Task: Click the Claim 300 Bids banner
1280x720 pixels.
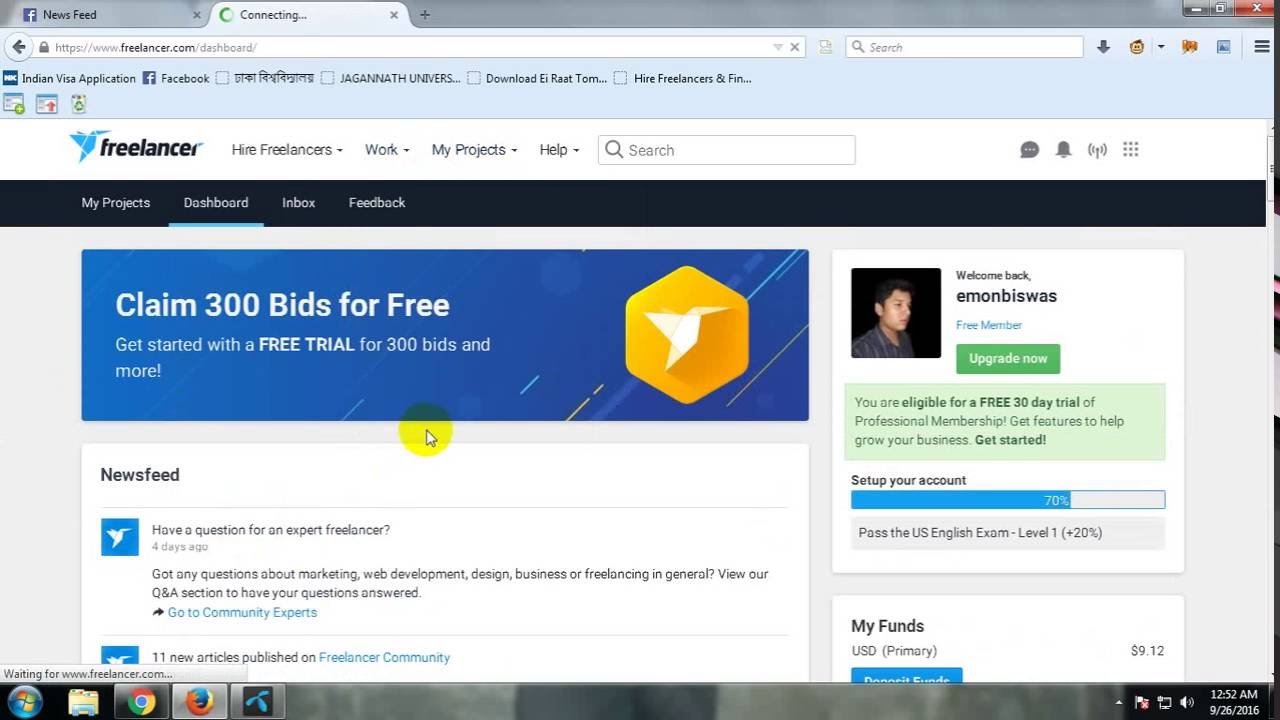Action: [x=445, y=335]
